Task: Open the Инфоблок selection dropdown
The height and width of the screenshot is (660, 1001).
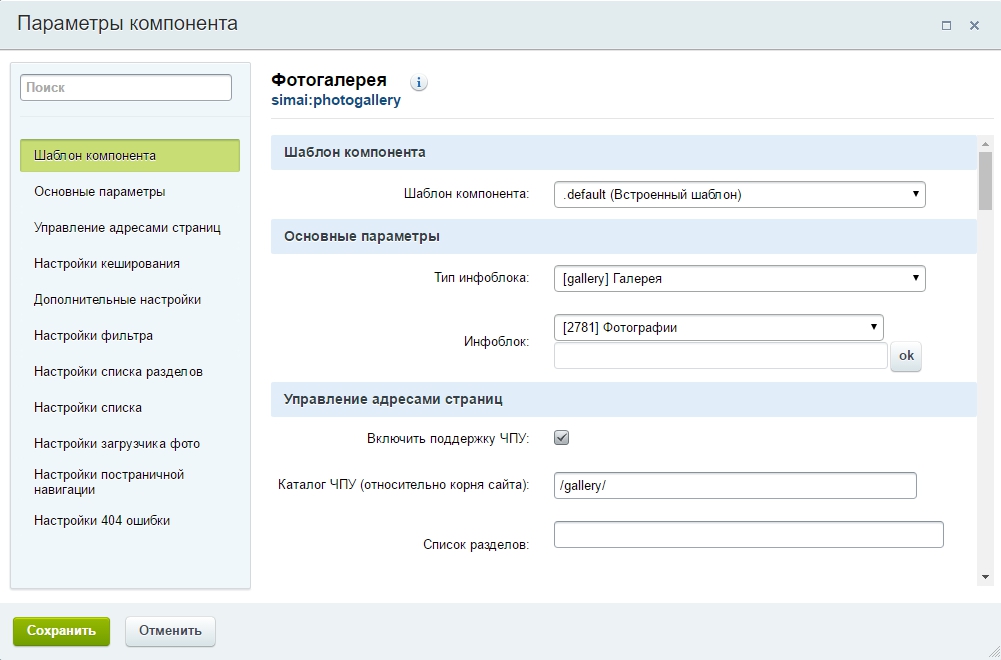Action: pos(718,327)
